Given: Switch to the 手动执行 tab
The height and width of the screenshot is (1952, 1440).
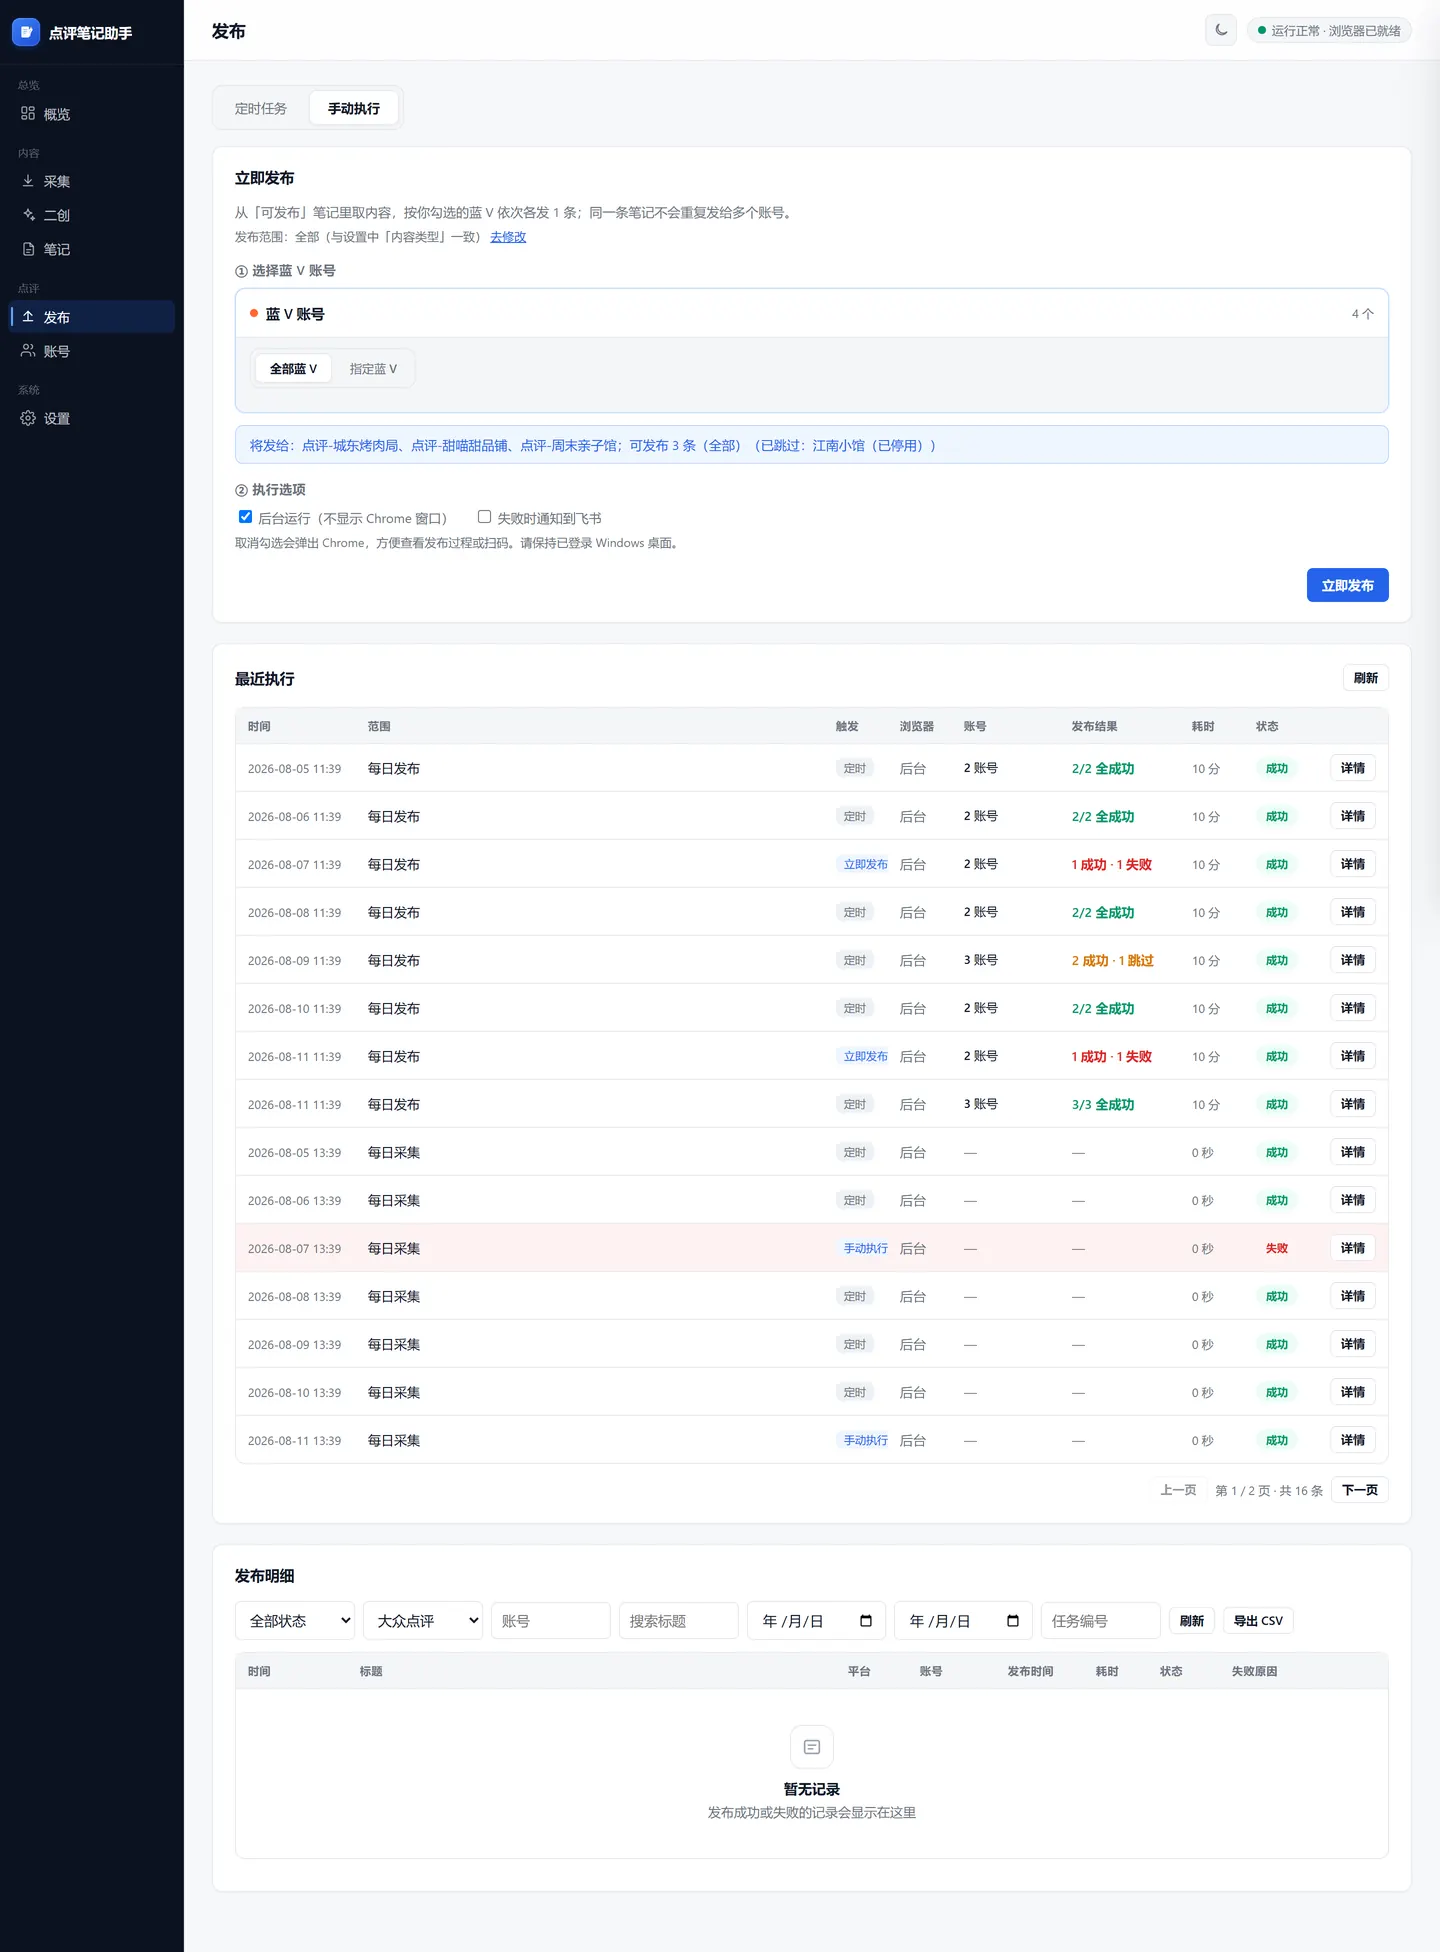Looking at the screenshot, I should coord(354,108).
